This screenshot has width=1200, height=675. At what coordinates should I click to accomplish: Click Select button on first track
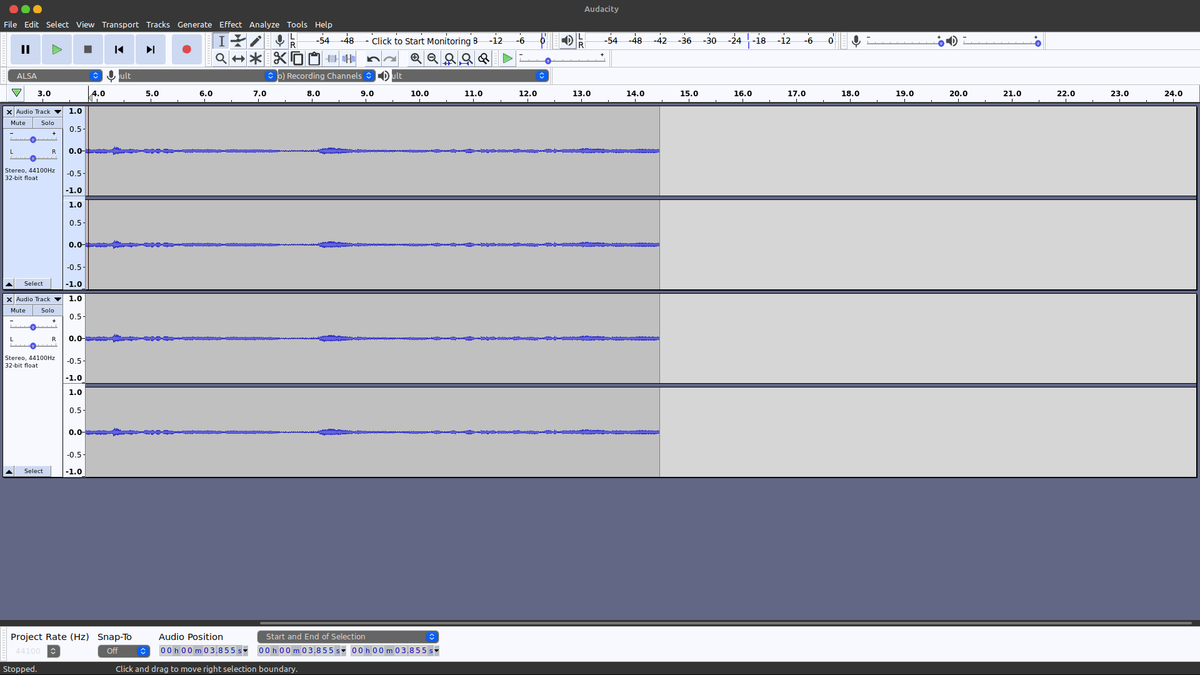coord(34,283)
